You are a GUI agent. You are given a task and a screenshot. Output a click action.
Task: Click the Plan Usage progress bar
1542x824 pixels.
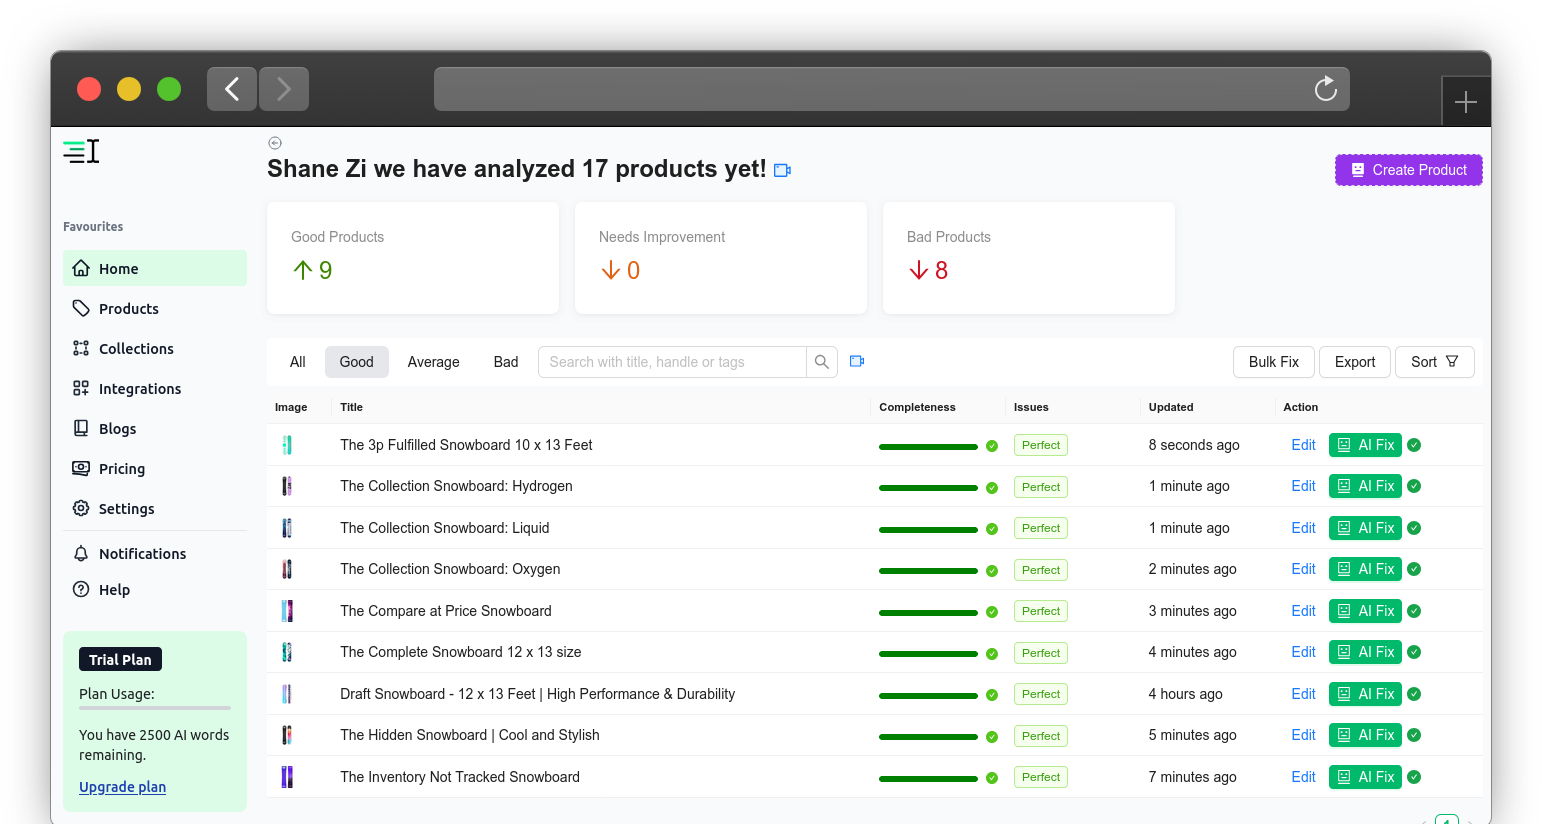point(155,708)
